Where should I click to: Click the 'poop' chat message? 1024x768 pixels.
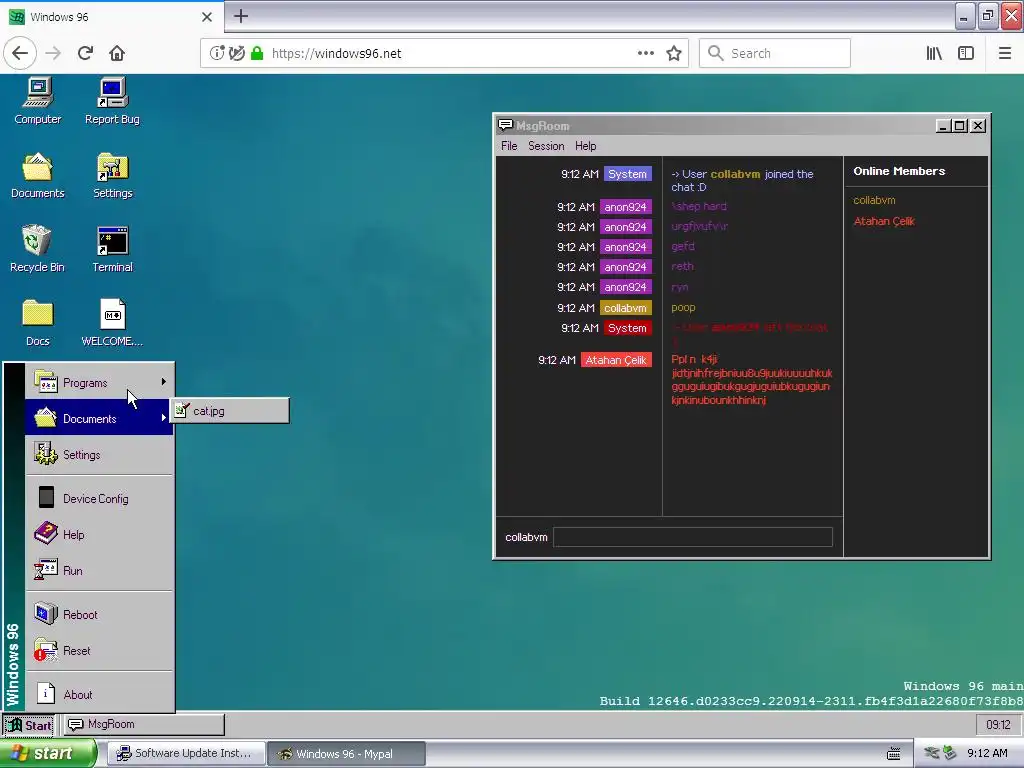click(x=683, y=308)
